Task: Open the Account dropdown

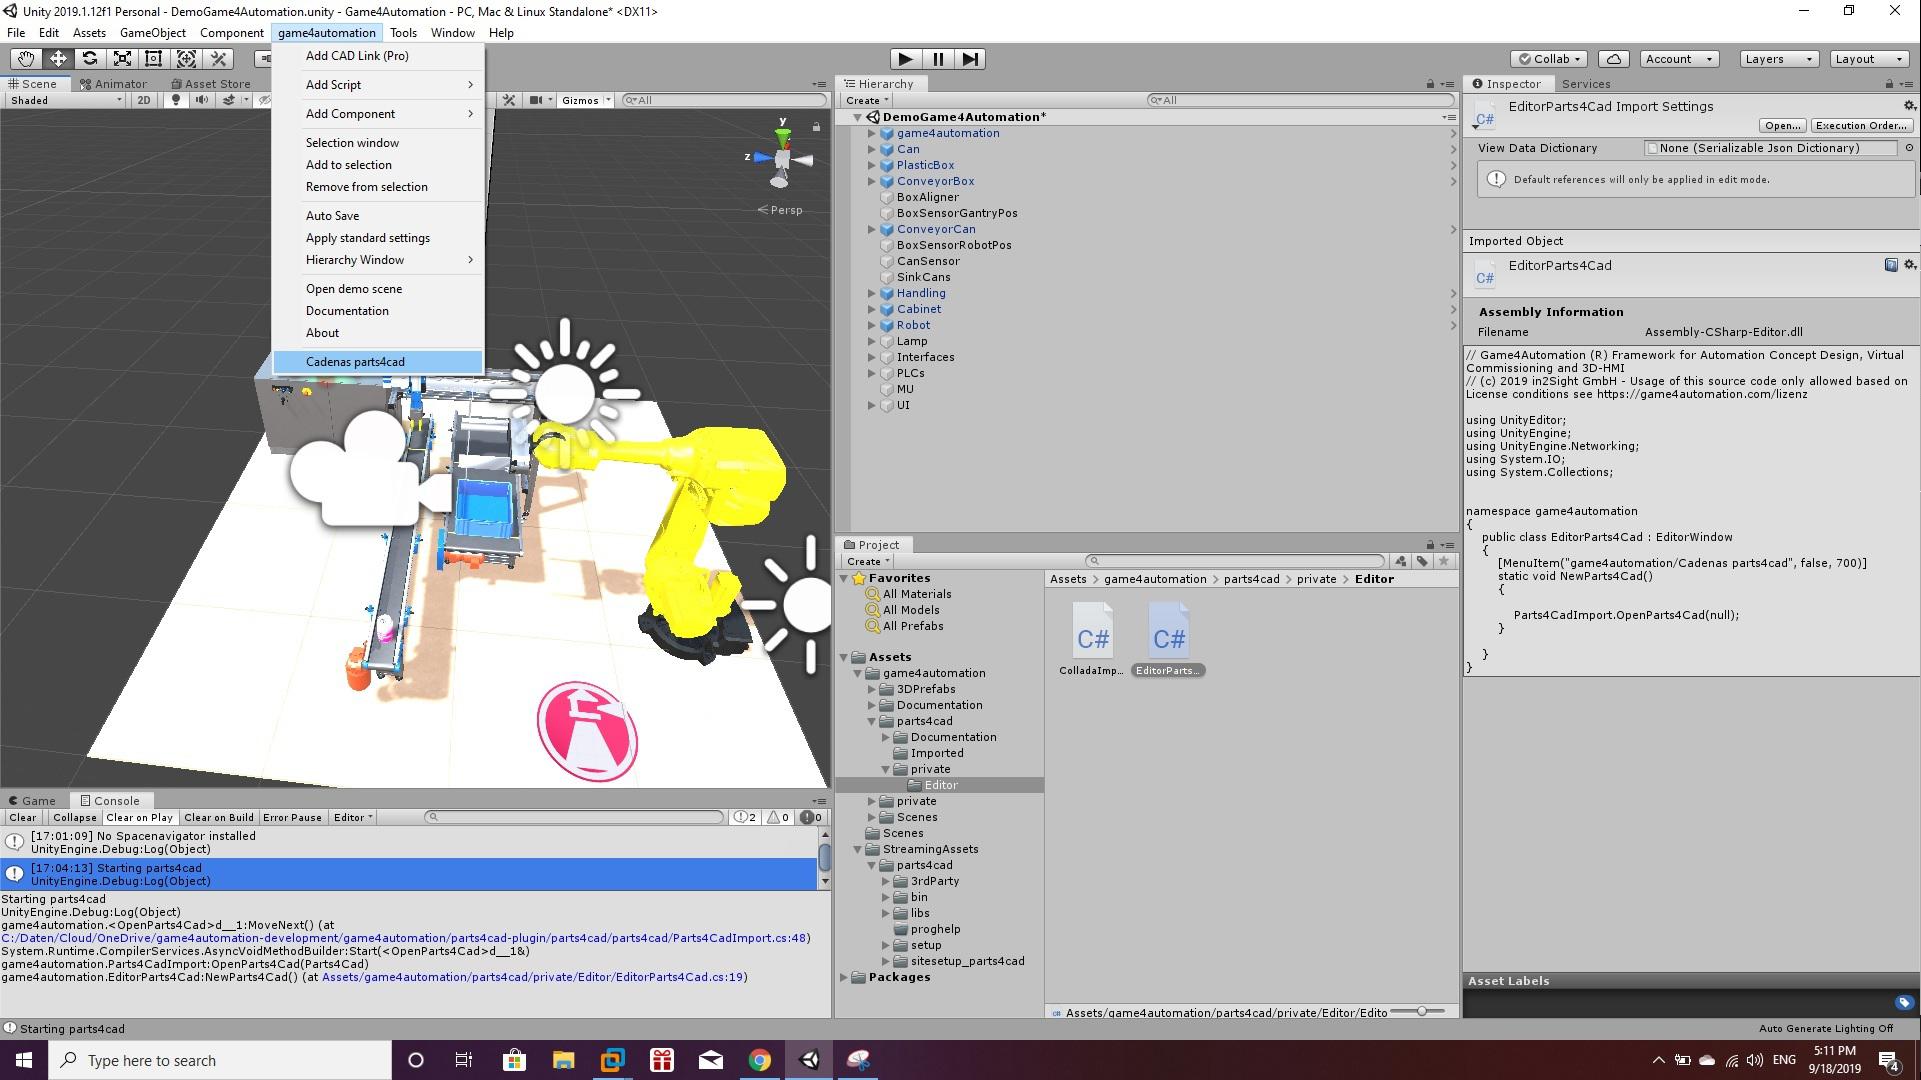Action: point(1680,59)
